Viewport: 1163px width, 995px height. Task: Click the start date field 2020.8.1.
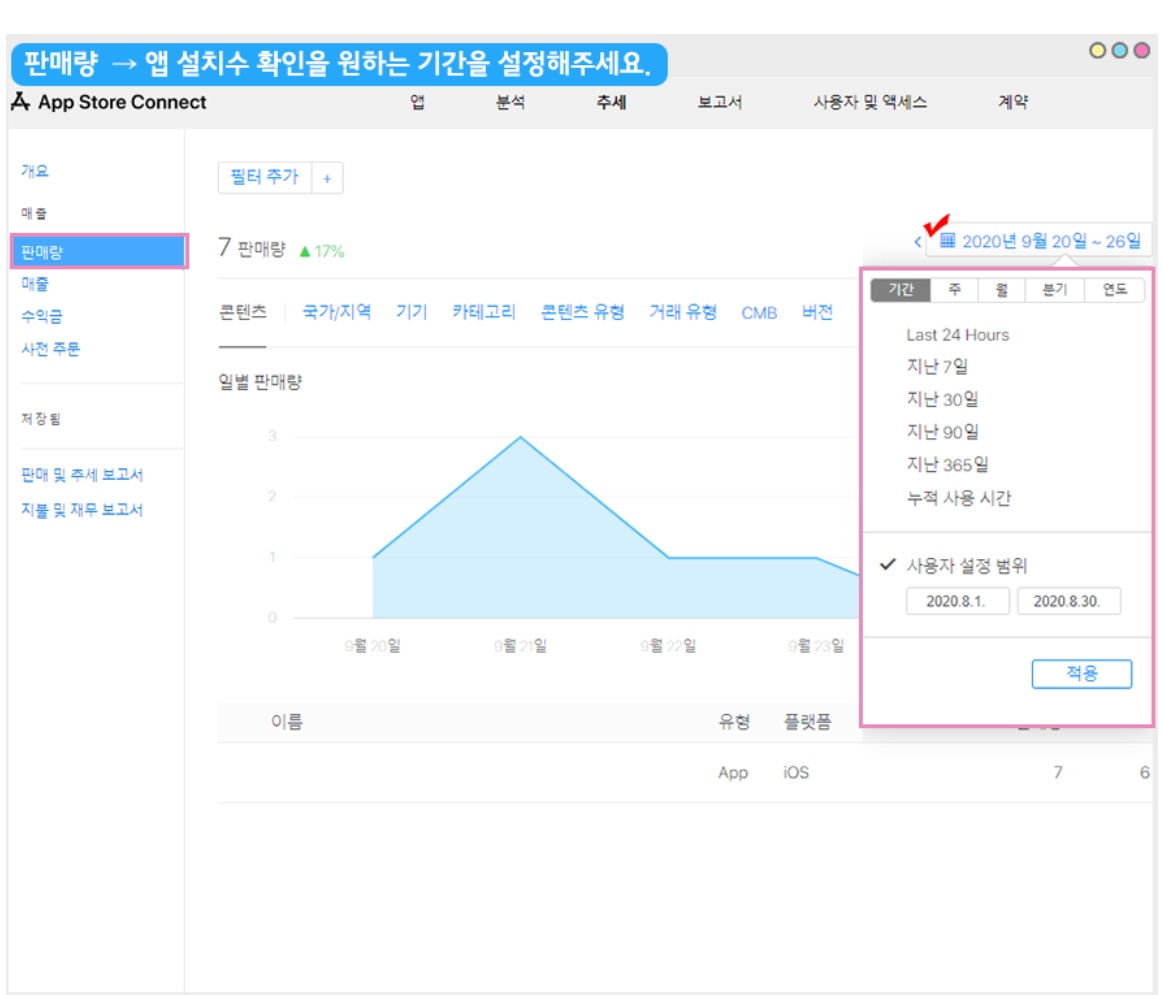[957, 601]
